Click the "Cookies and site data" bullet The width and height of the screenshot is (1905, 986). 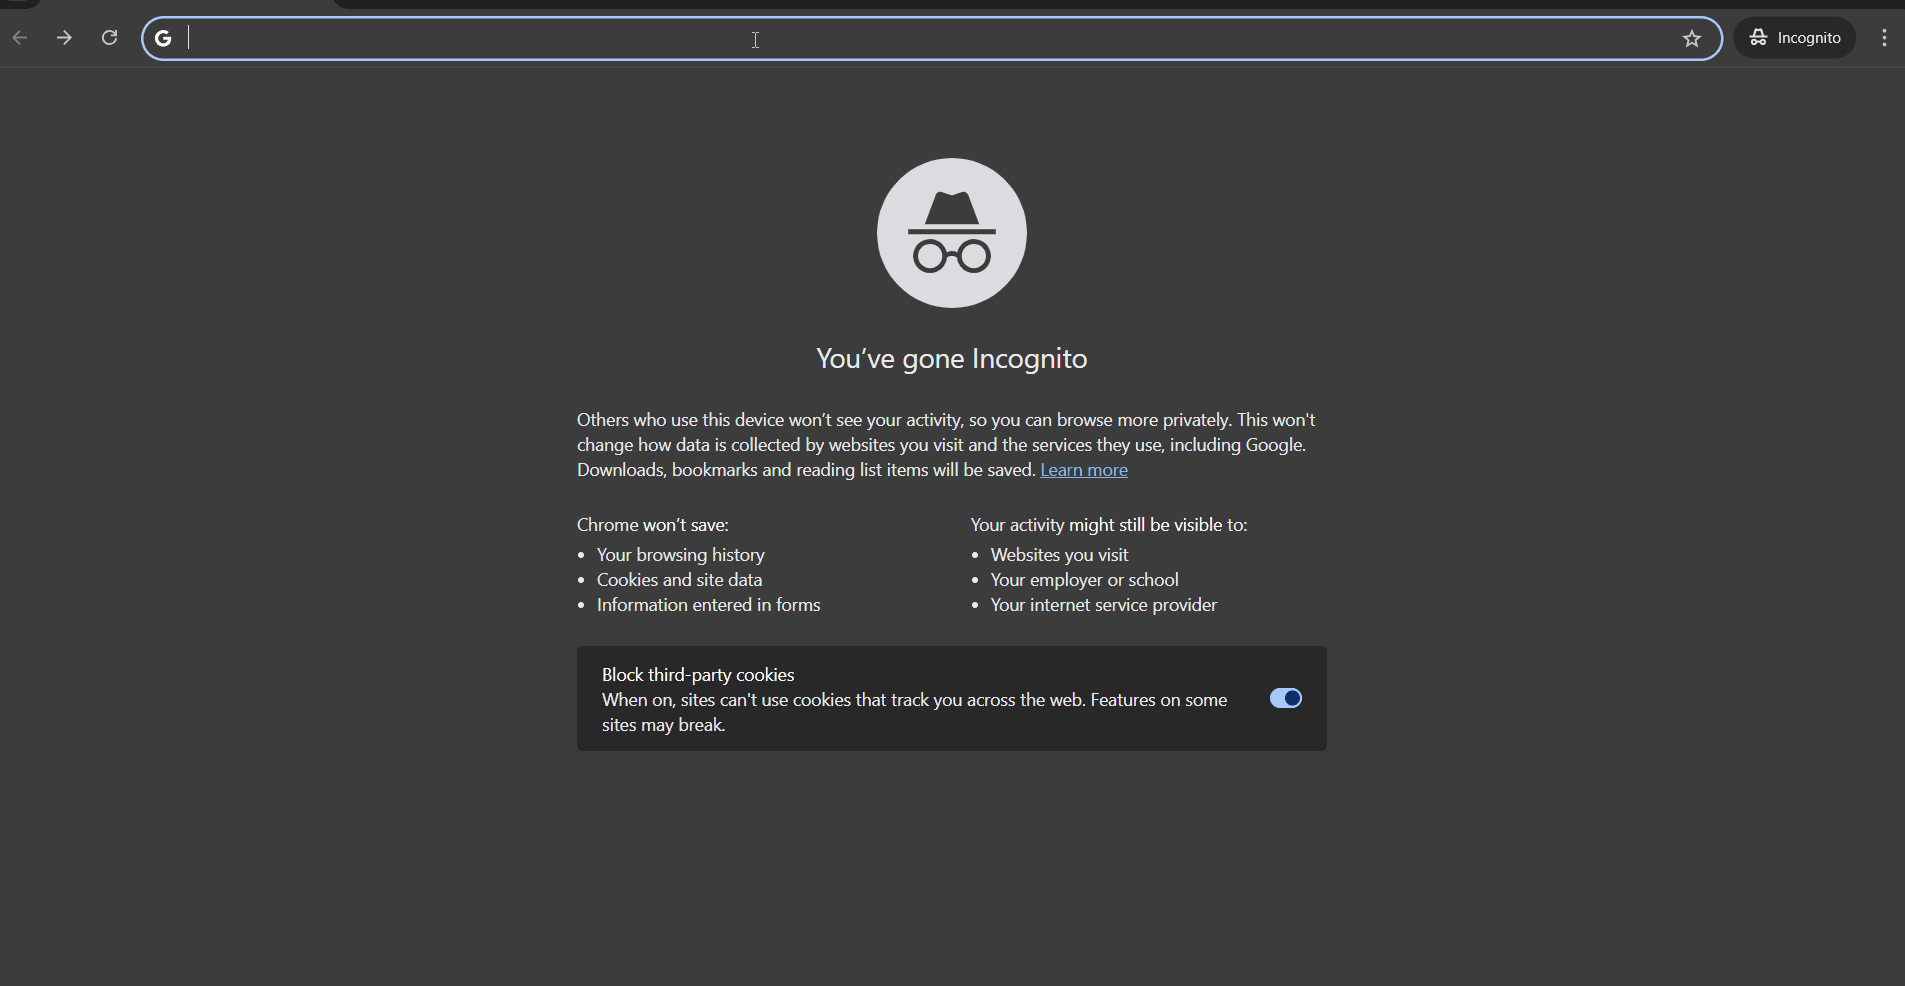(680, 580)
